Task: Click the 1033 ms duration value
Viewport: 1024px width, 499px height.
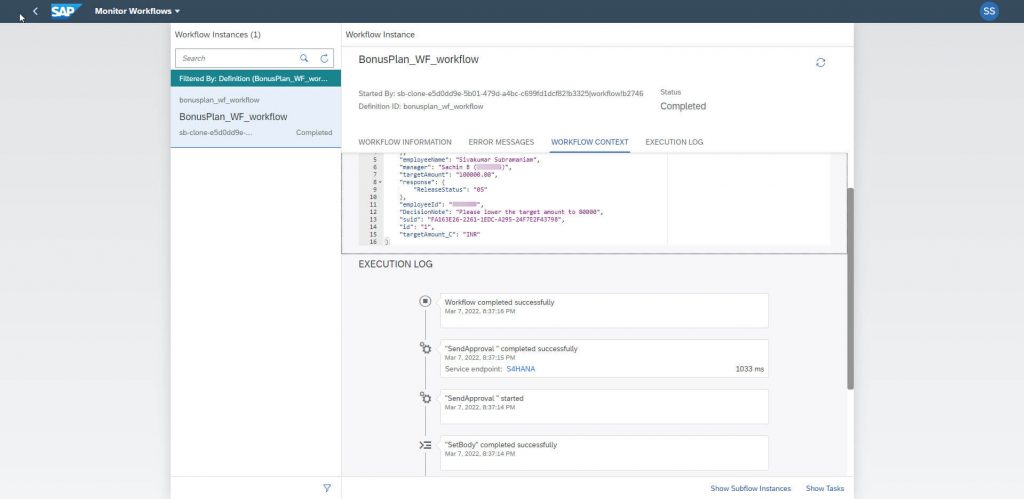Action: coord(749,369)
